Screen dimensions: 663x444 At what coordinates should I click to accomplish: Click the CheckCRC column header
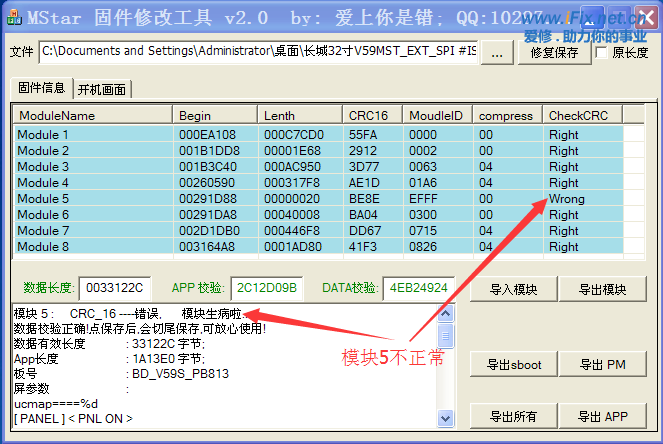583,115
